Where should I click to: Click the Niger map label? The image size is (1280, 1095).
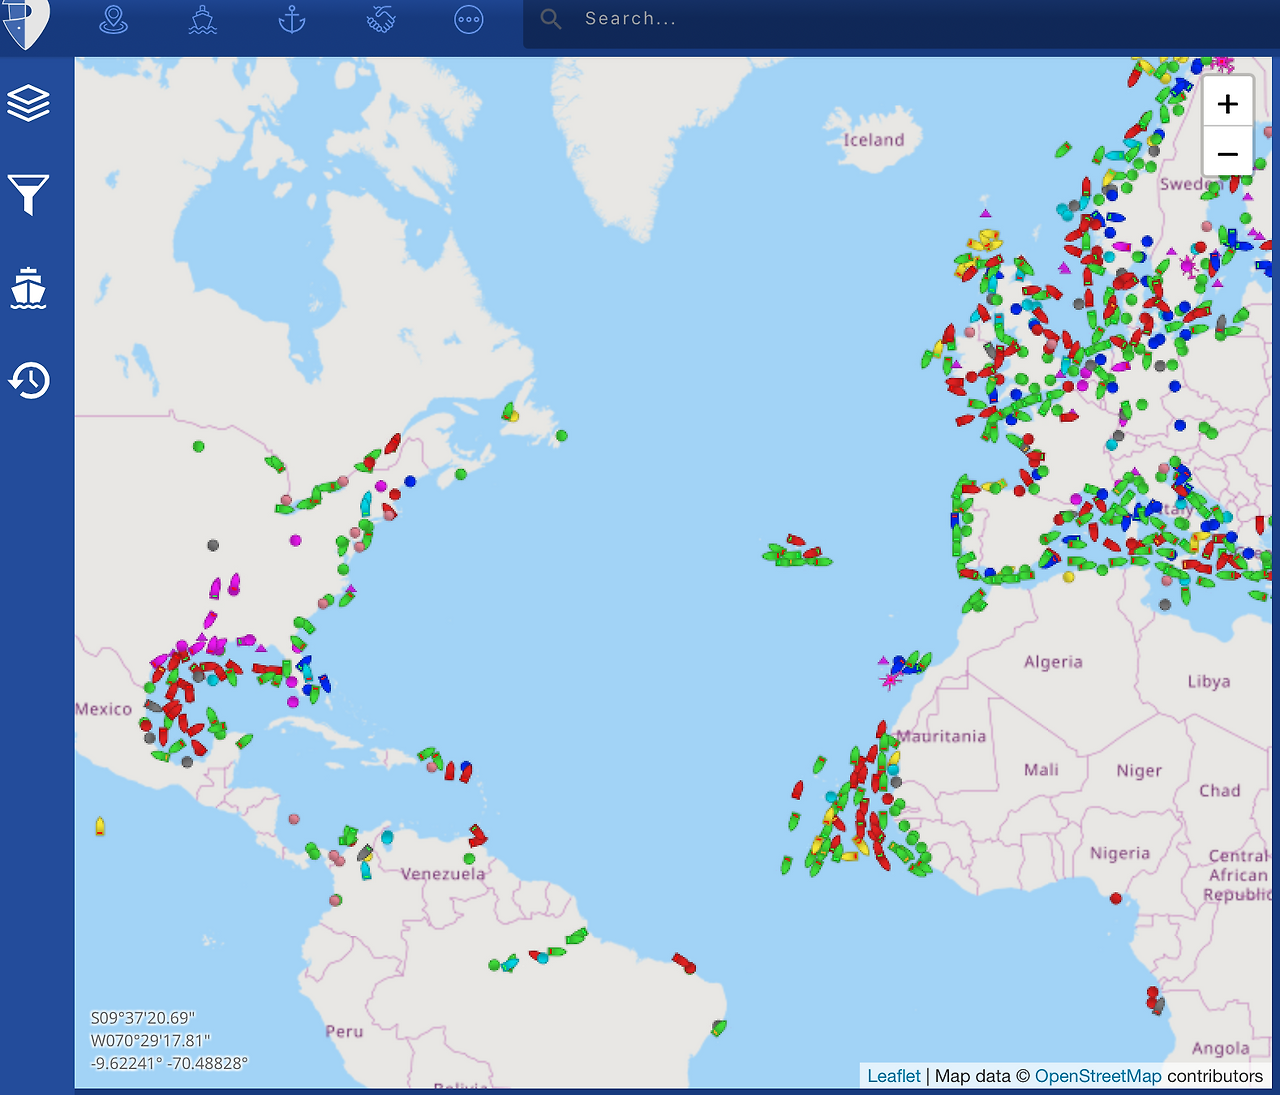[1139, 771]
